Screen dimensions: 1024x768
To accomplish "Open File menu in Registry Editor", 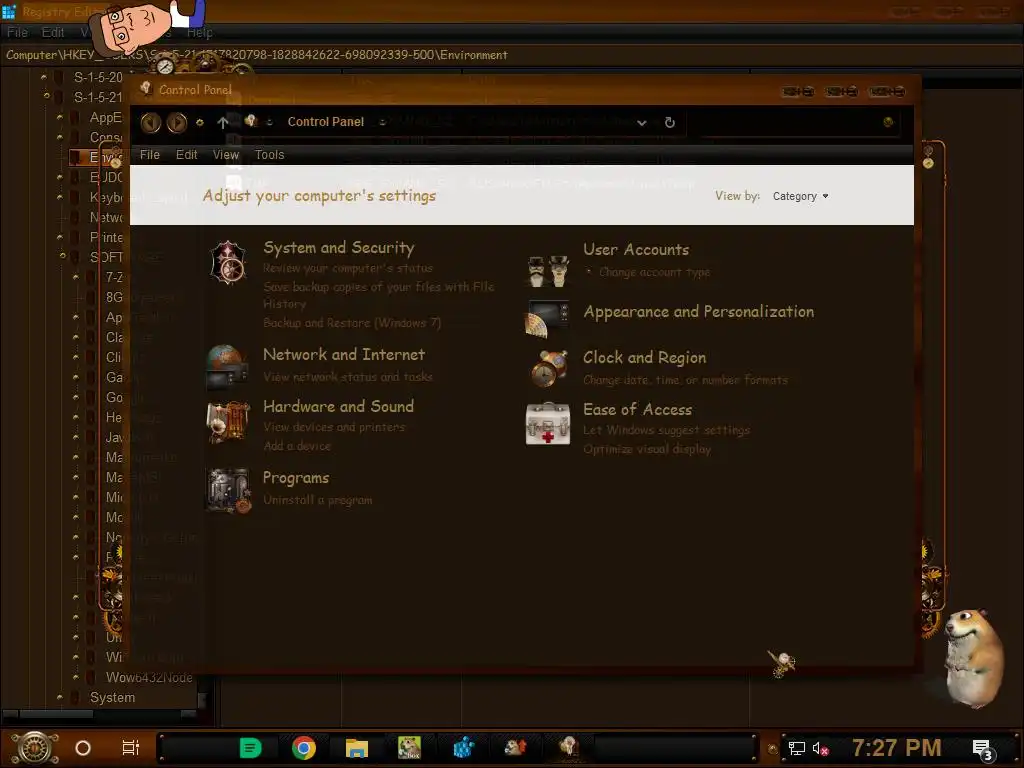I will coord(18,32).
